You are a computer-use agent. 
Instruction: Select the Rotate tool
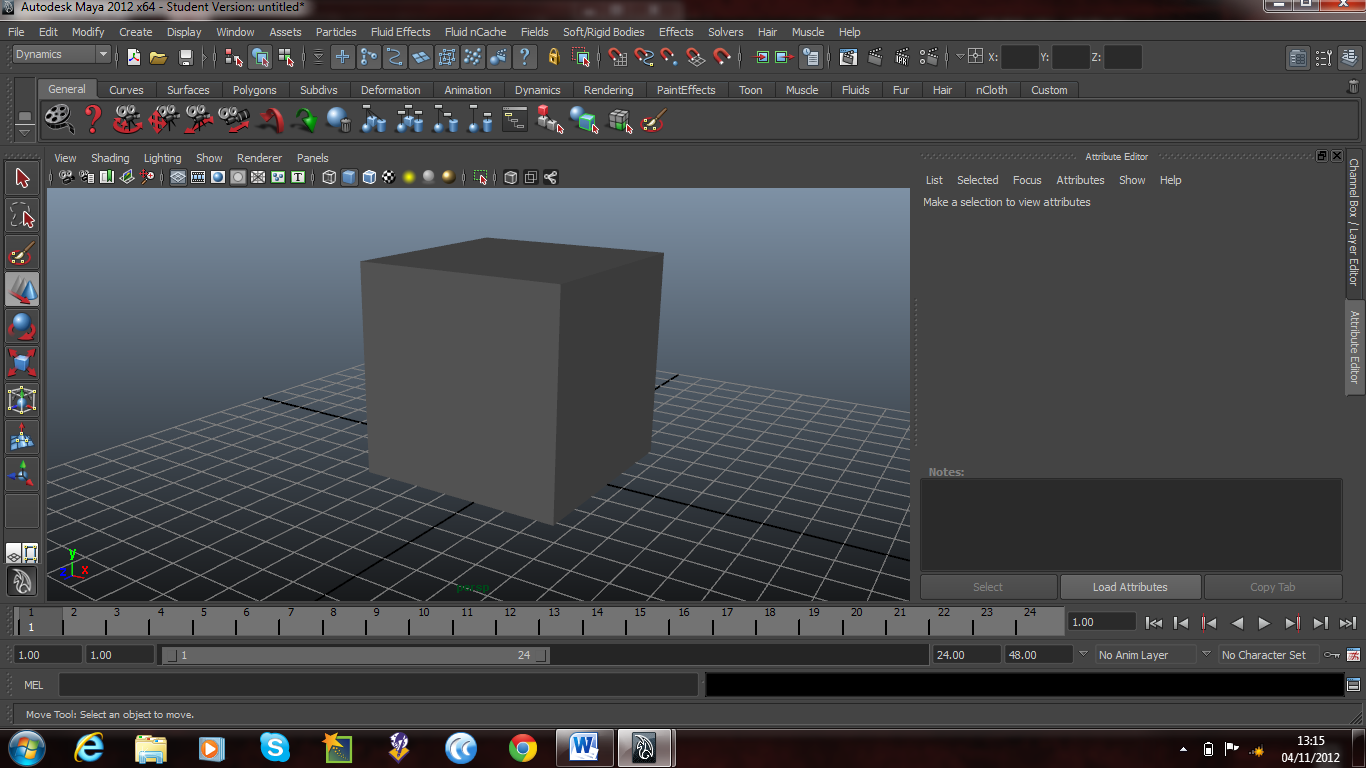tap(22, 327)
